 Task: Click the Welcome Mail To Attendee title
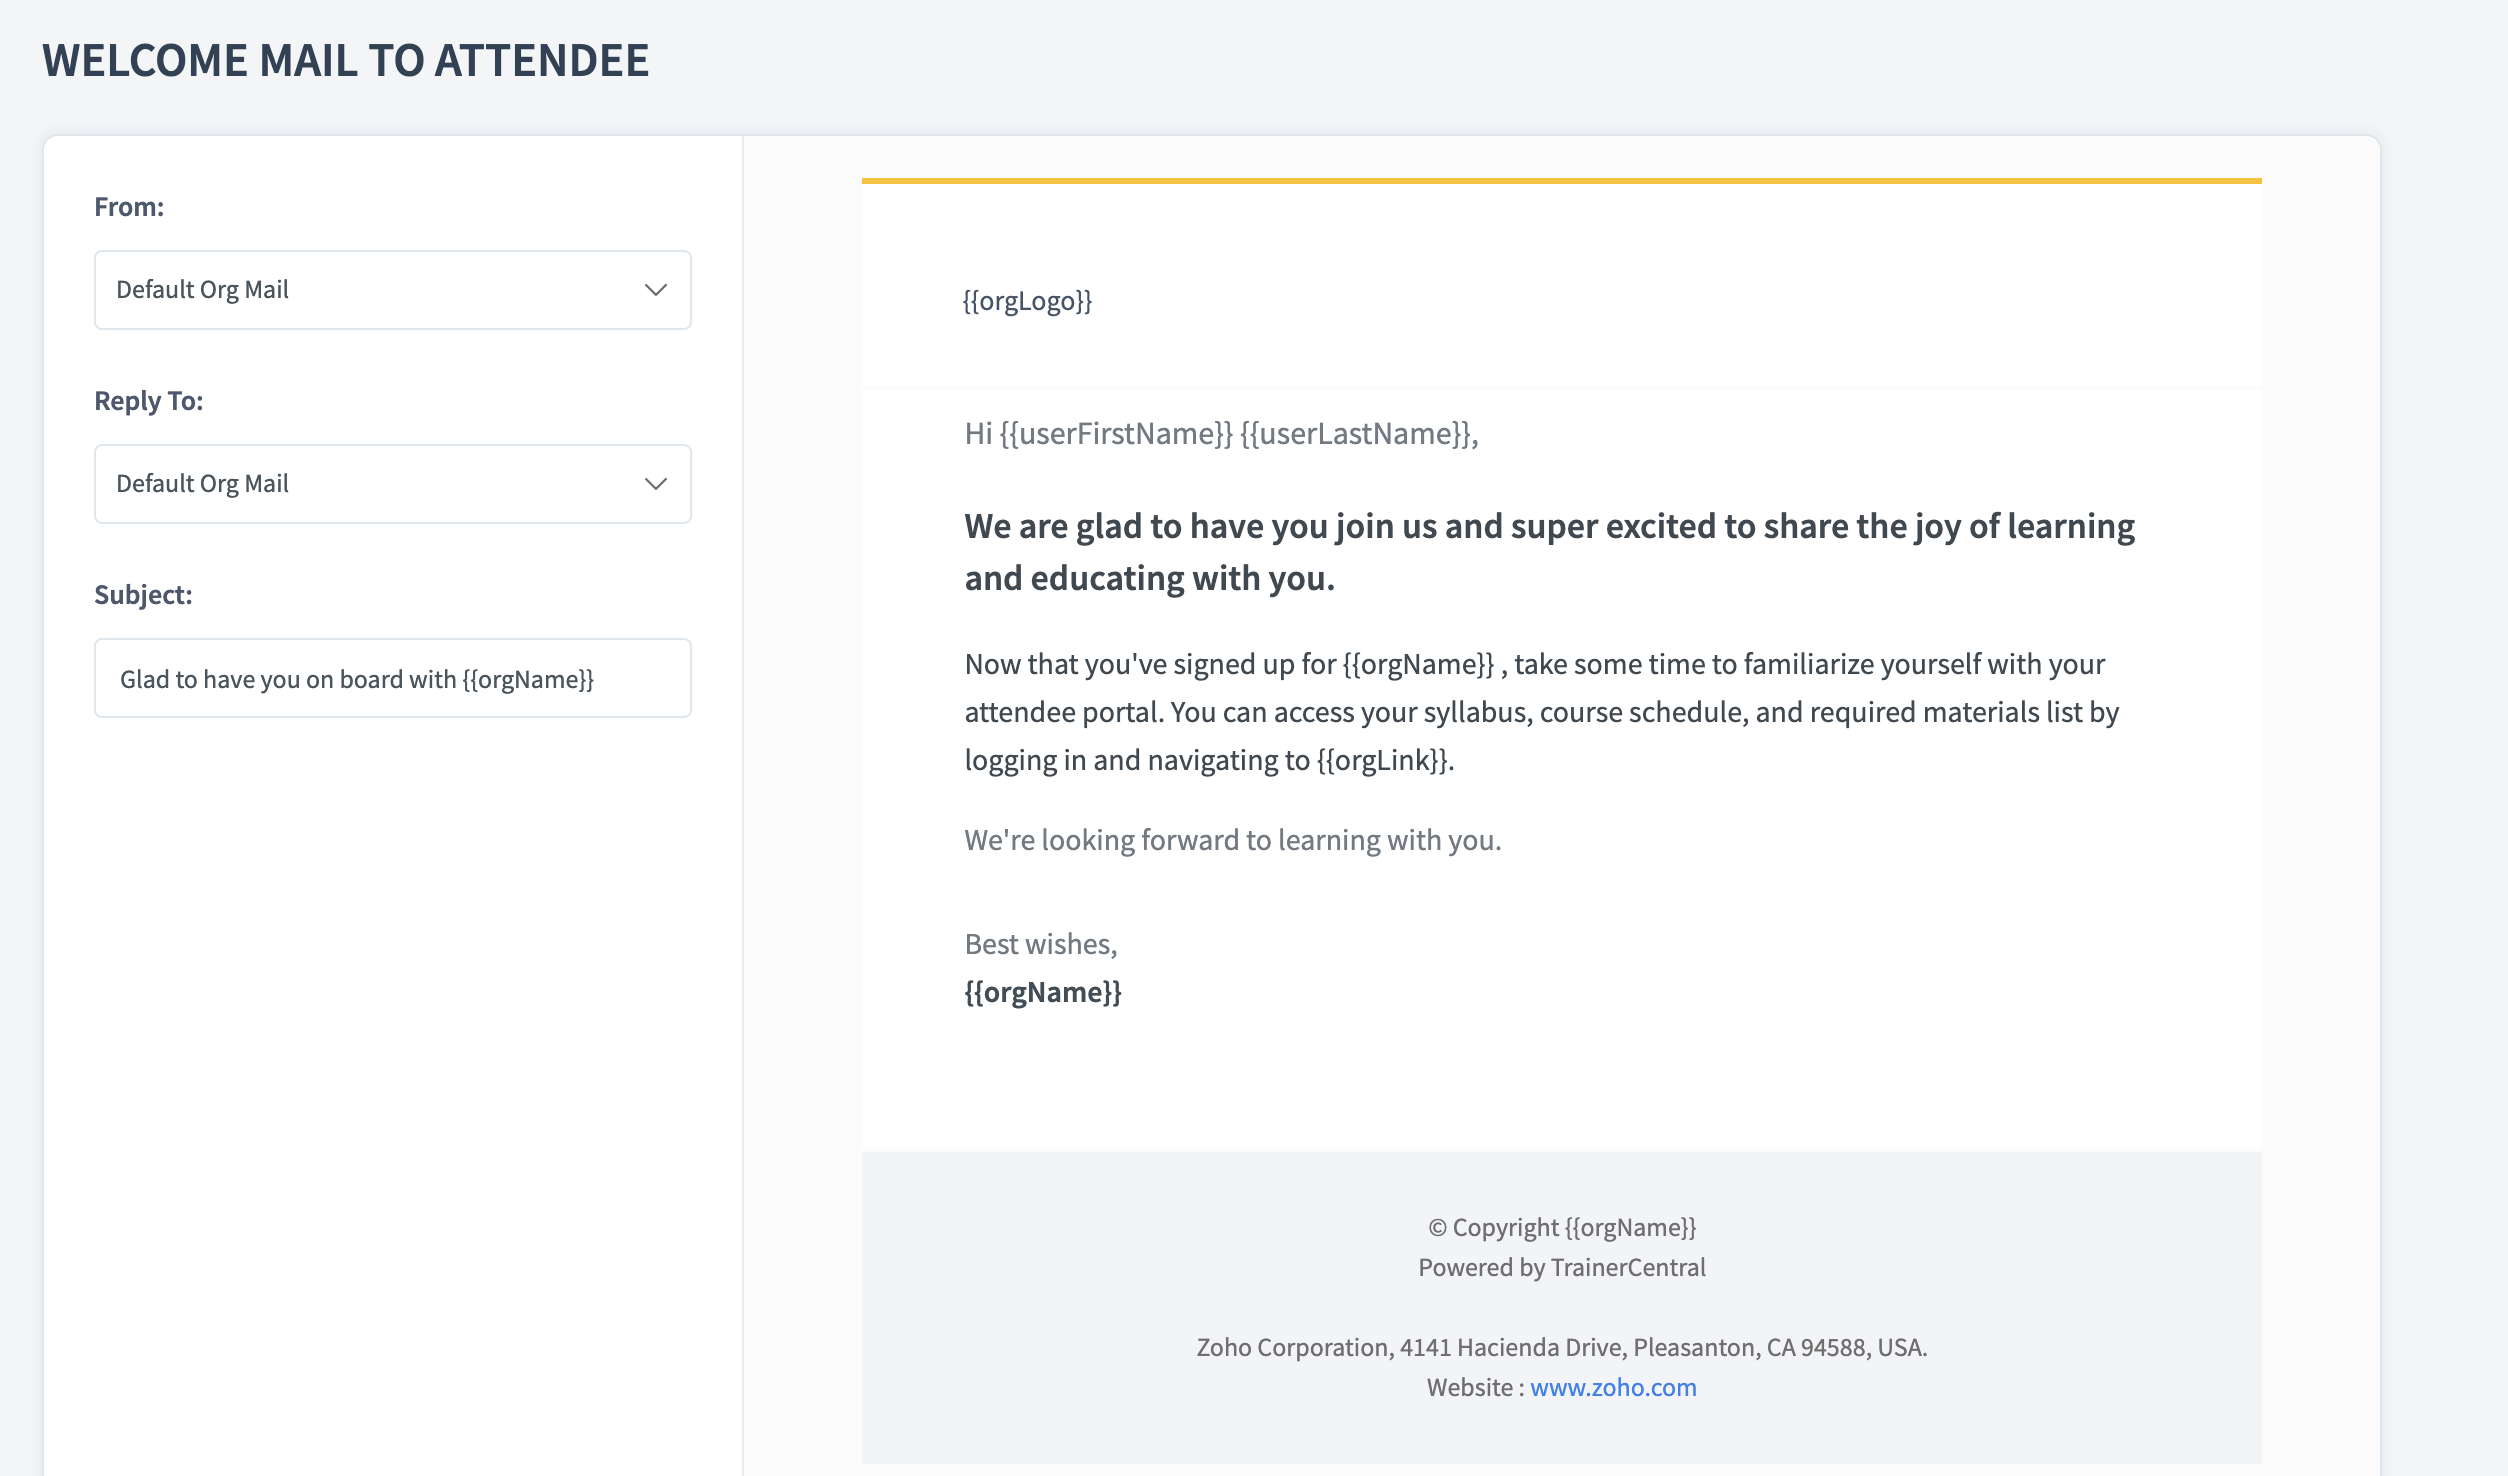tap(346, 61)
